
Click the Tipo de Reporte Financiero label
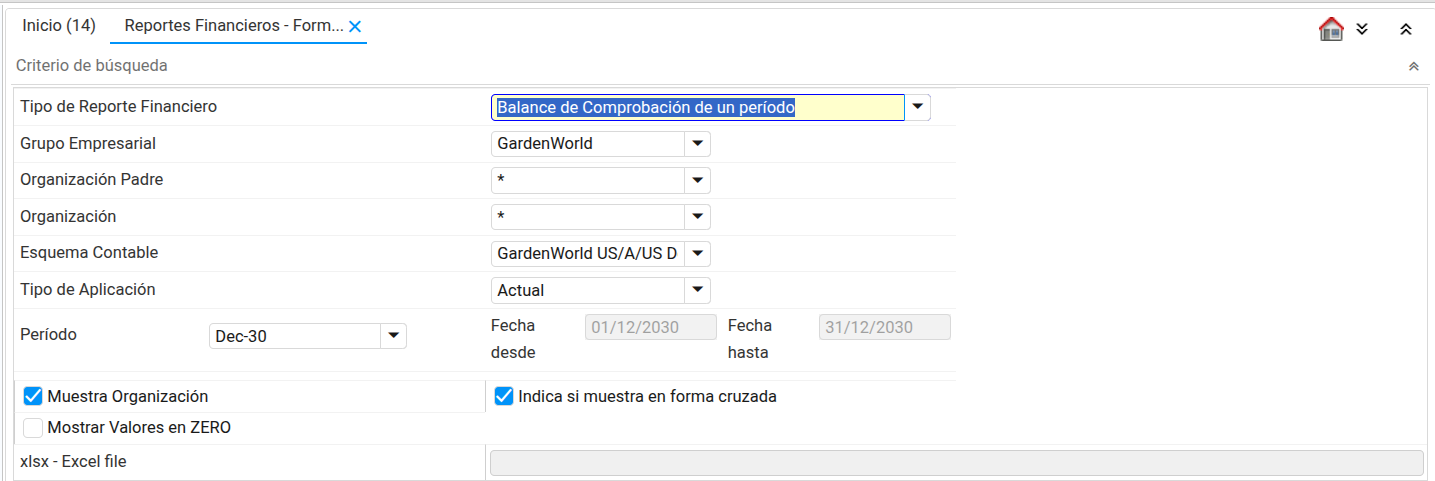(118, 106)
